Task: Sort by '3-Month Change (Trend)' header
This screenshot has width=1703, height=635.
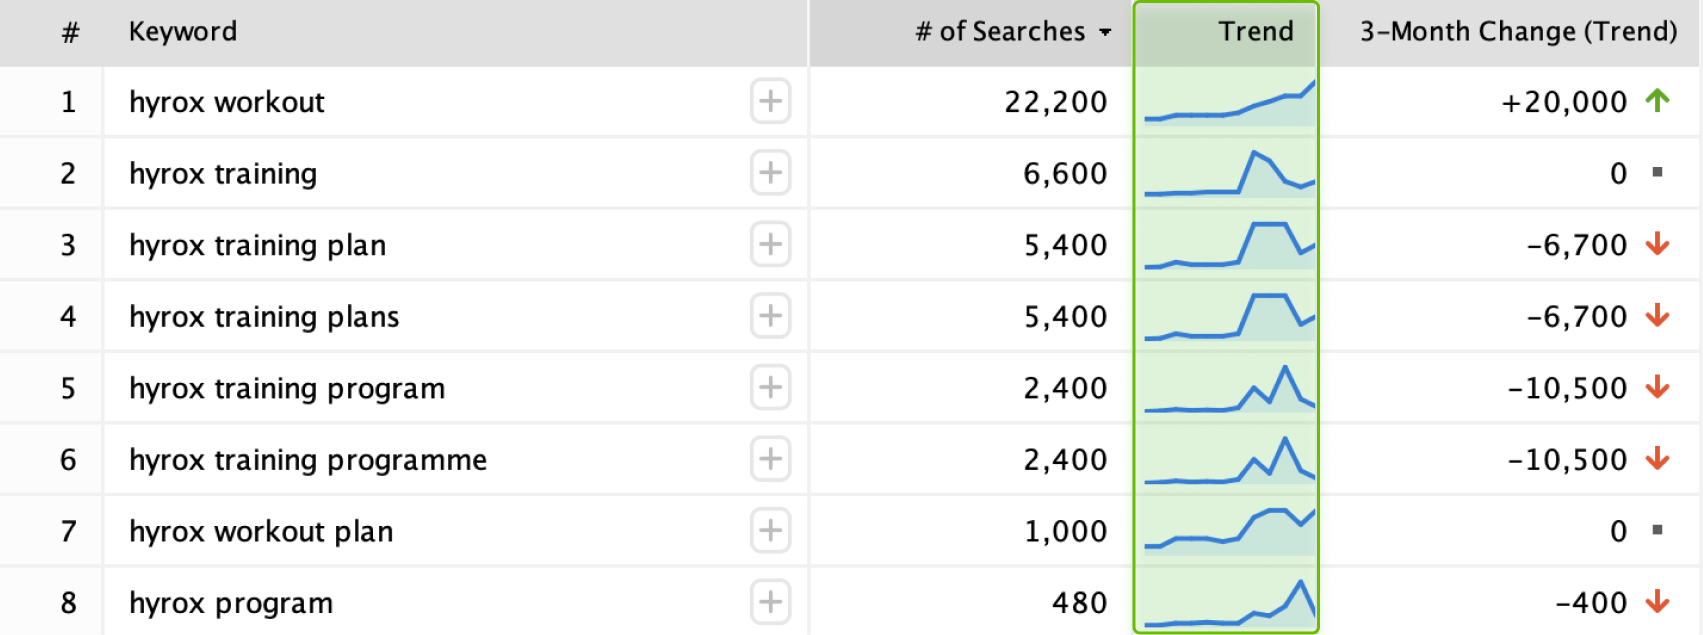Action: point(1518,31)
